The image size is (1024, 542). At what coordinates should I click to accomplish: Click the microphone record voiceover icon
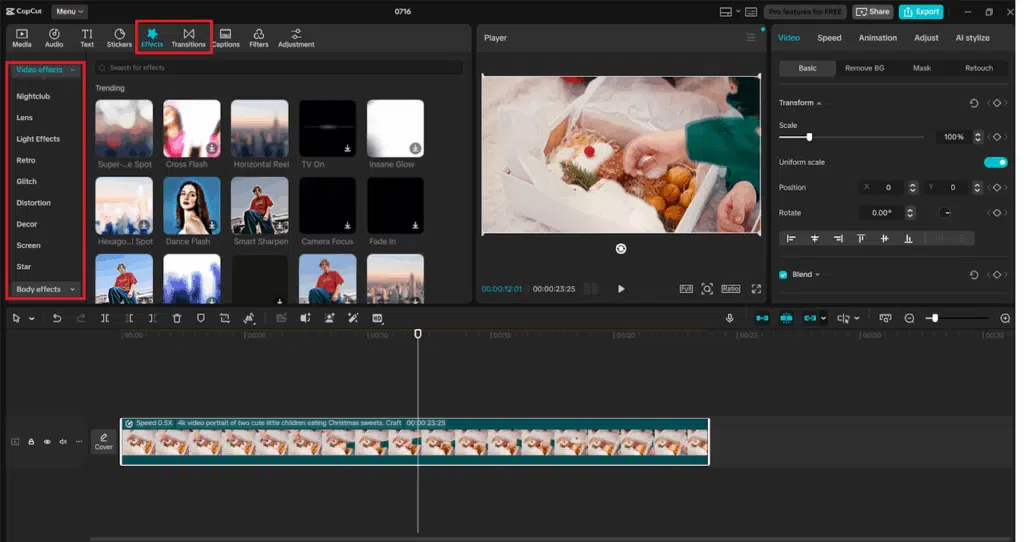pyautogui.click(x=730, y=318)
